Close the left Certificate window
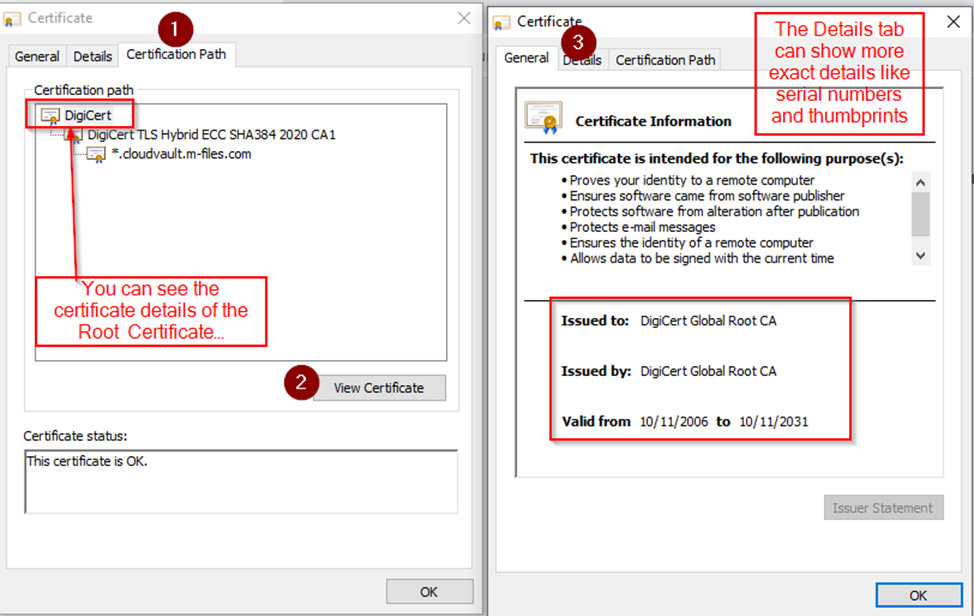974x616 pixels. point(464,18)
